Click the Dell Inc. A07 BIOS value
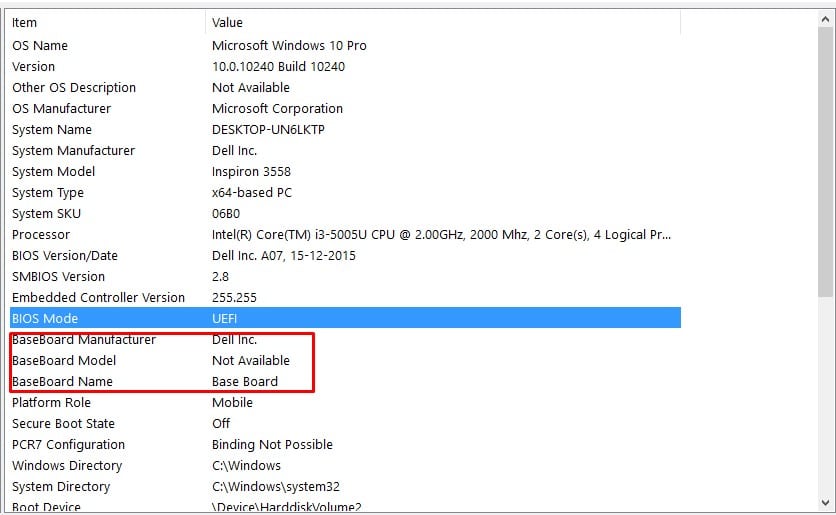Image resolution: width=836 pixels, height=515 pixels. tap(284, 256)
